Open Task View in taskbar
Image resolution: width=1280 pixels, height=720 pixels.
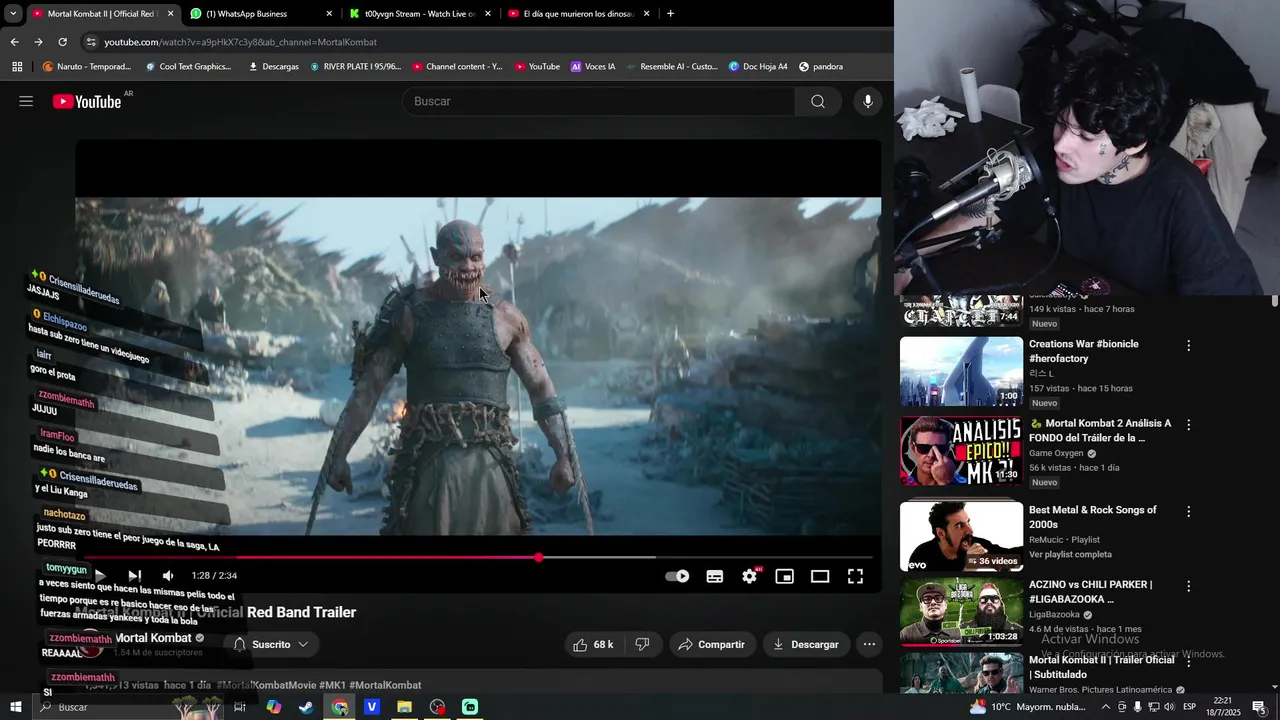(x=240, y=707)
